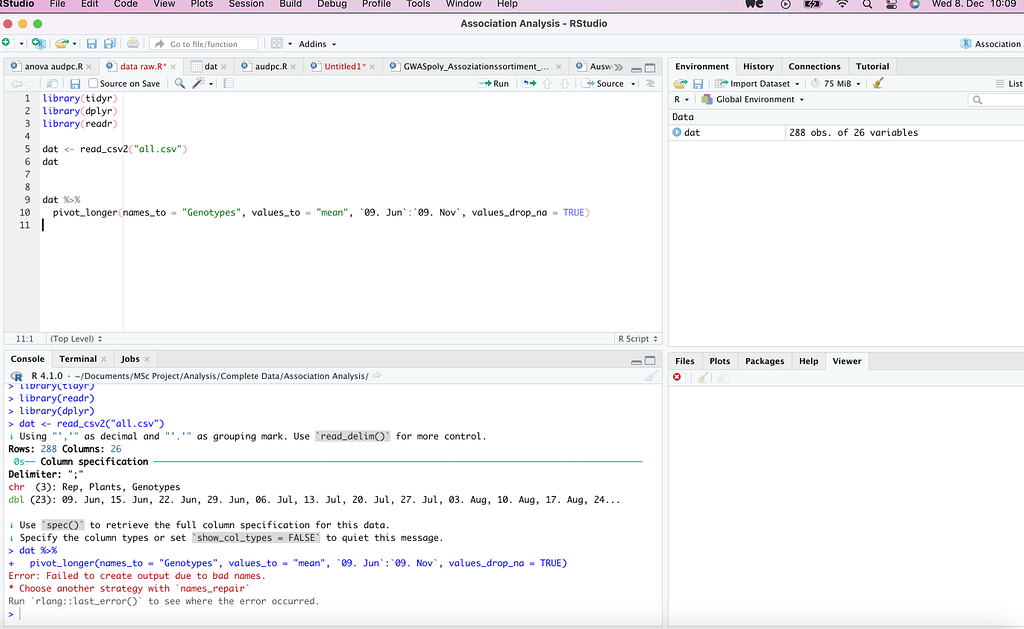Show editor in new window

(52, 84)
